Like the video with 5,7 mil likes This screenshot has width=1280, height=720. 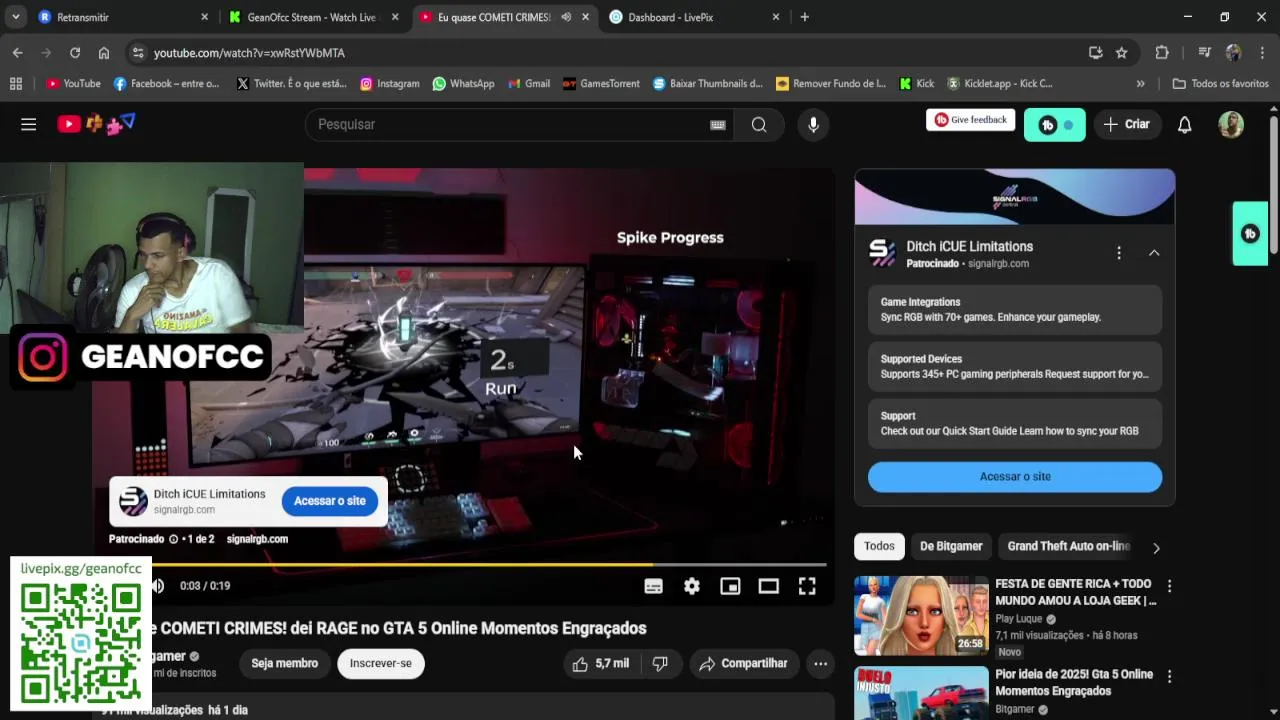point(600,663)
